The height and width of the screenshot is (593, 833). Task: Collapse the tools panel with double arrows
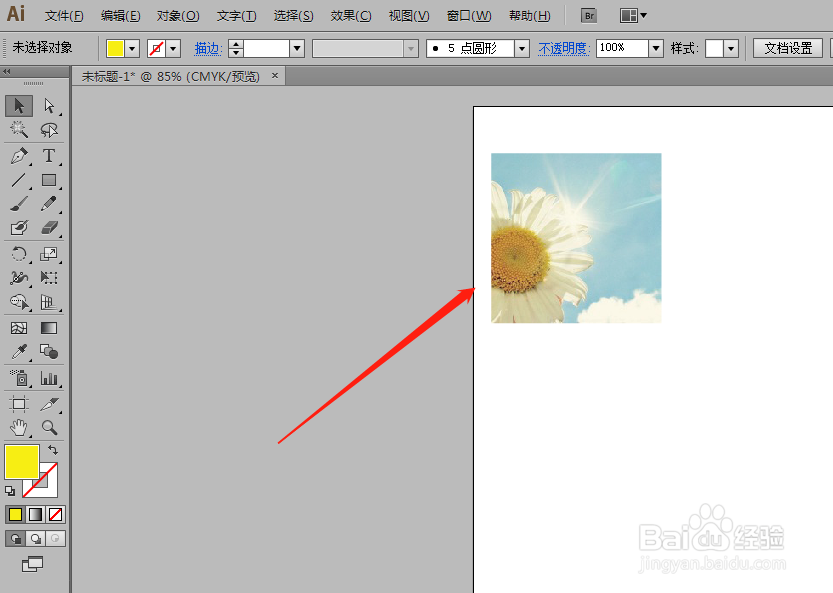point(6,71)
